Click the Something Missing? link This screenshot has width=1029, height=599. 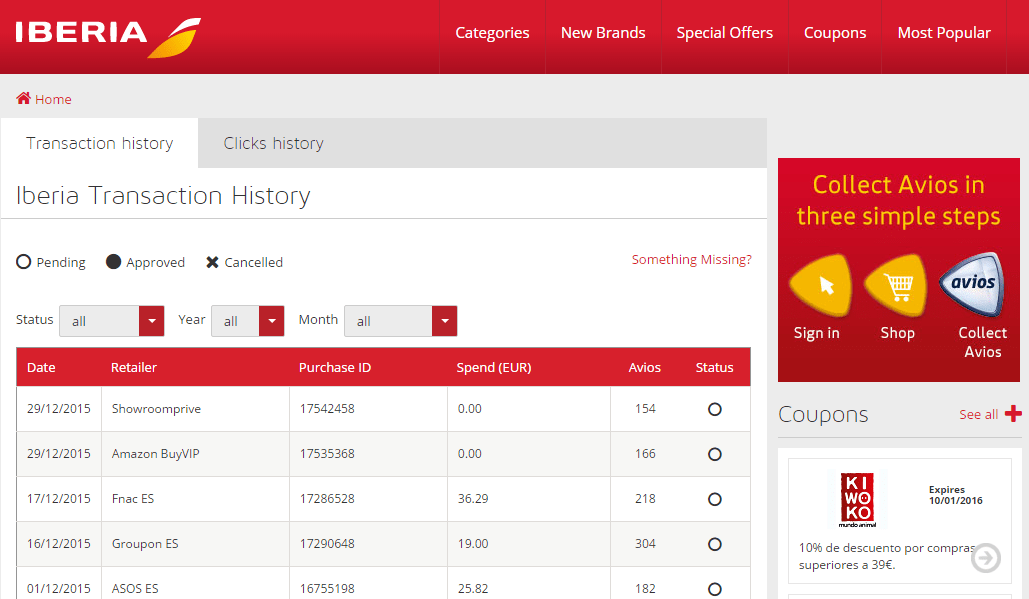(x=691, y=260)
